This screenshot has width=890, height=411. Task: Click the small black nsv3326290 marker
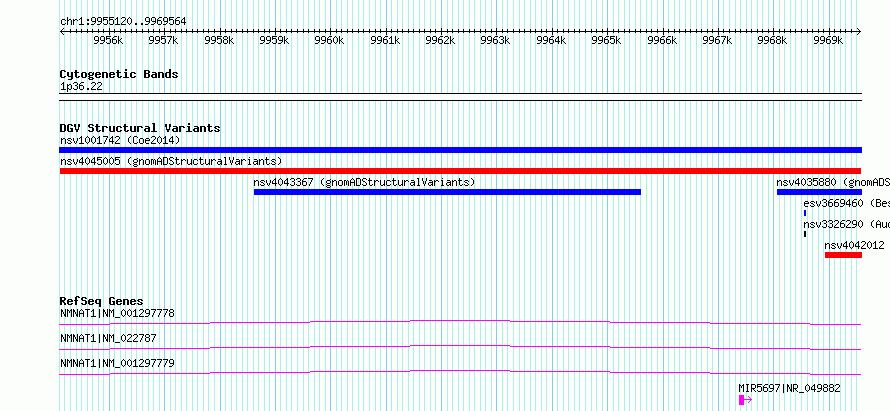pos(805,234)
